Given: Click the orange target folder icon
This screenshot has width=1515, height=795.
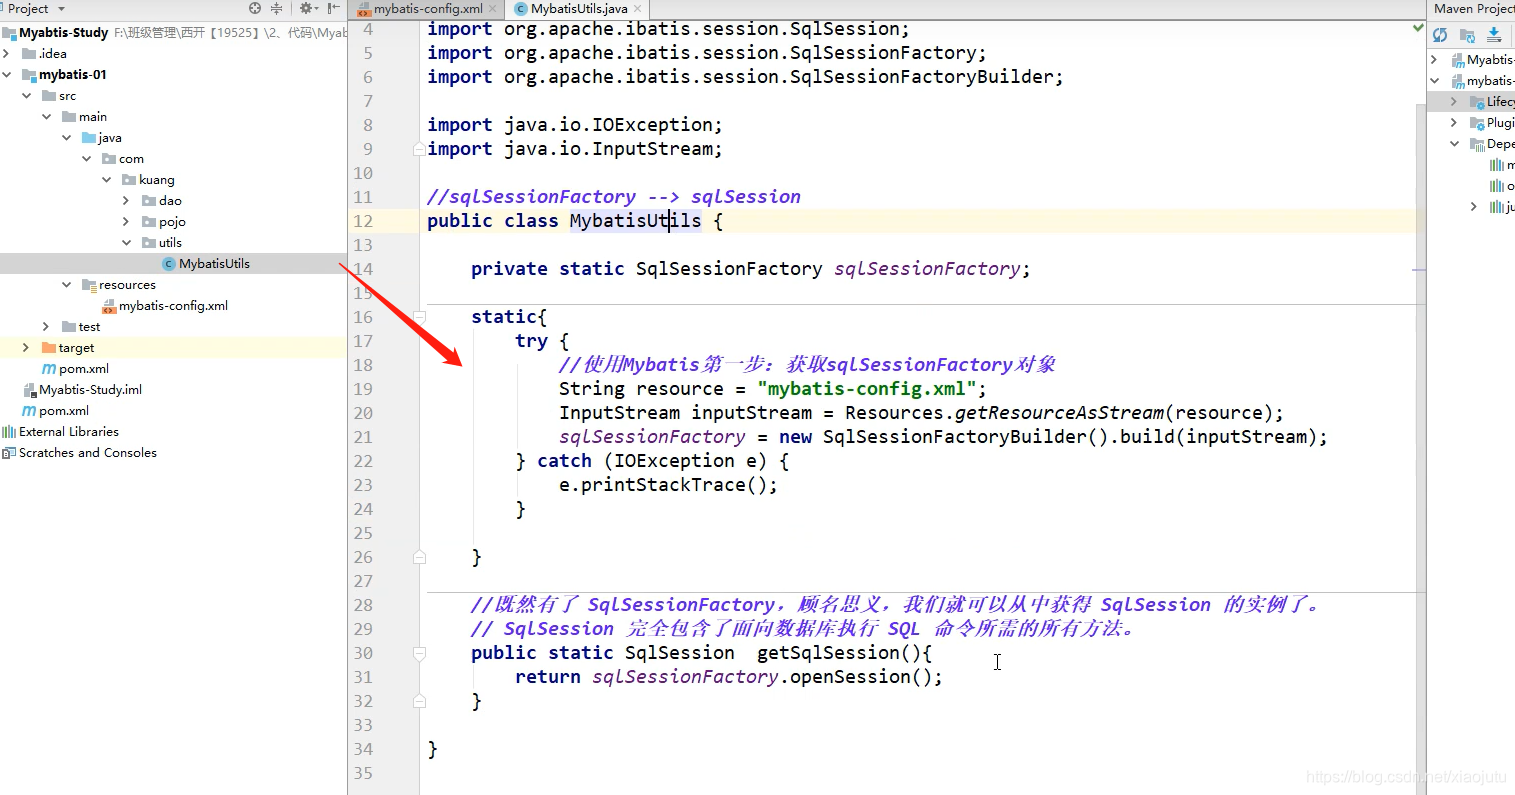Looking at the screenshot, I should tap(49, 348).
